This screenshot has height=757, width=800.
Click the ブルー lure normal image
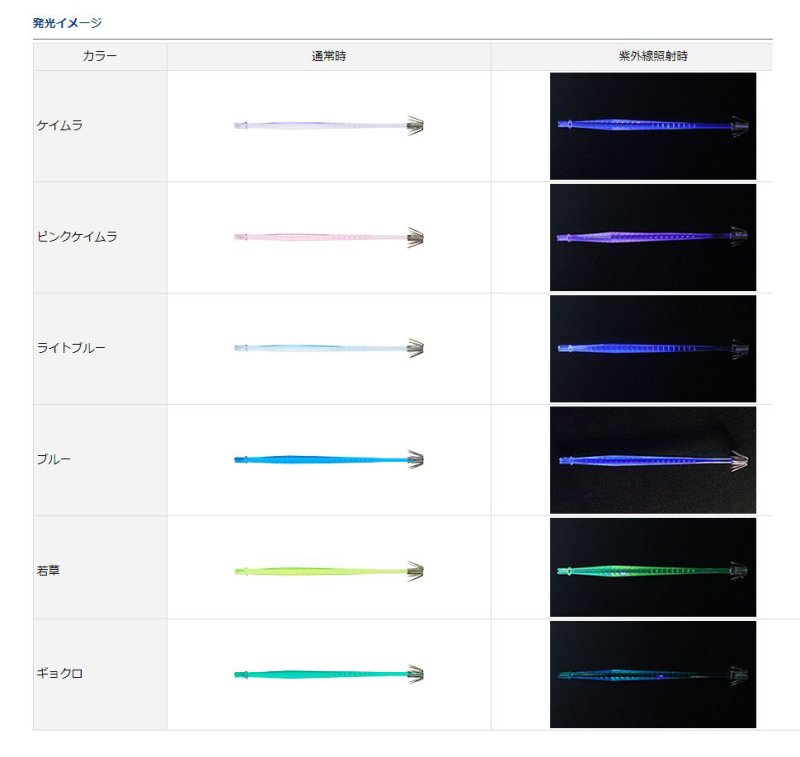coord(330,458)
